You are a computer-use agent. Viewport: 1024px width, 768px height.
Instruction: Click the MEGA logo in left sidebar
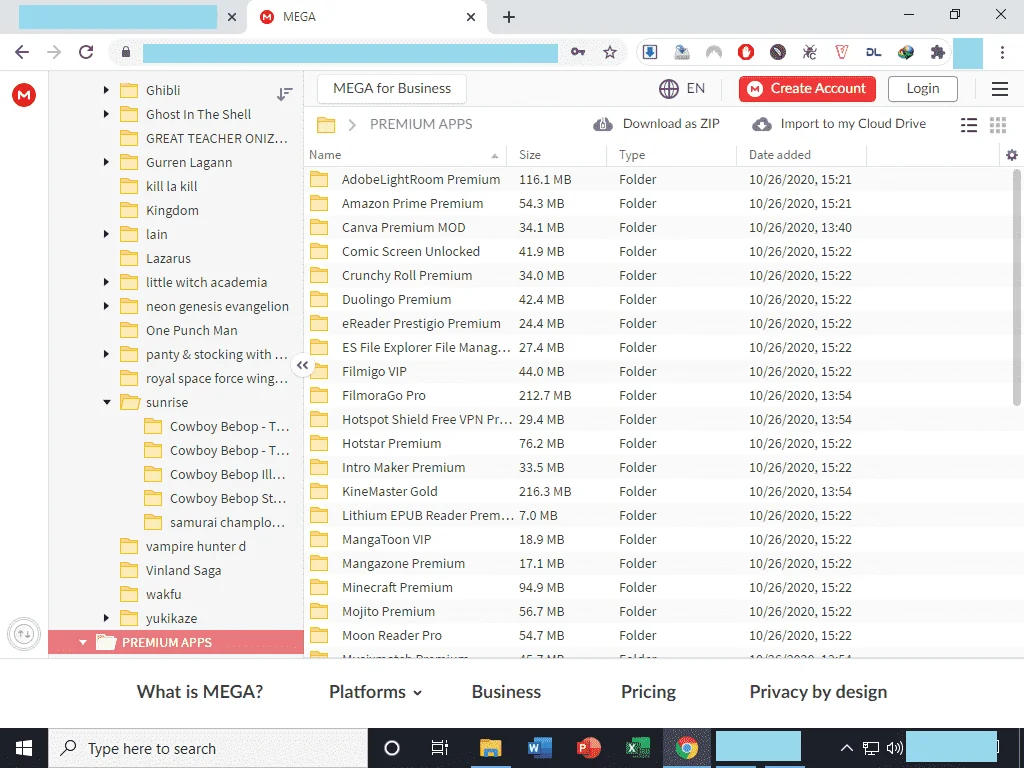[24, 95]
